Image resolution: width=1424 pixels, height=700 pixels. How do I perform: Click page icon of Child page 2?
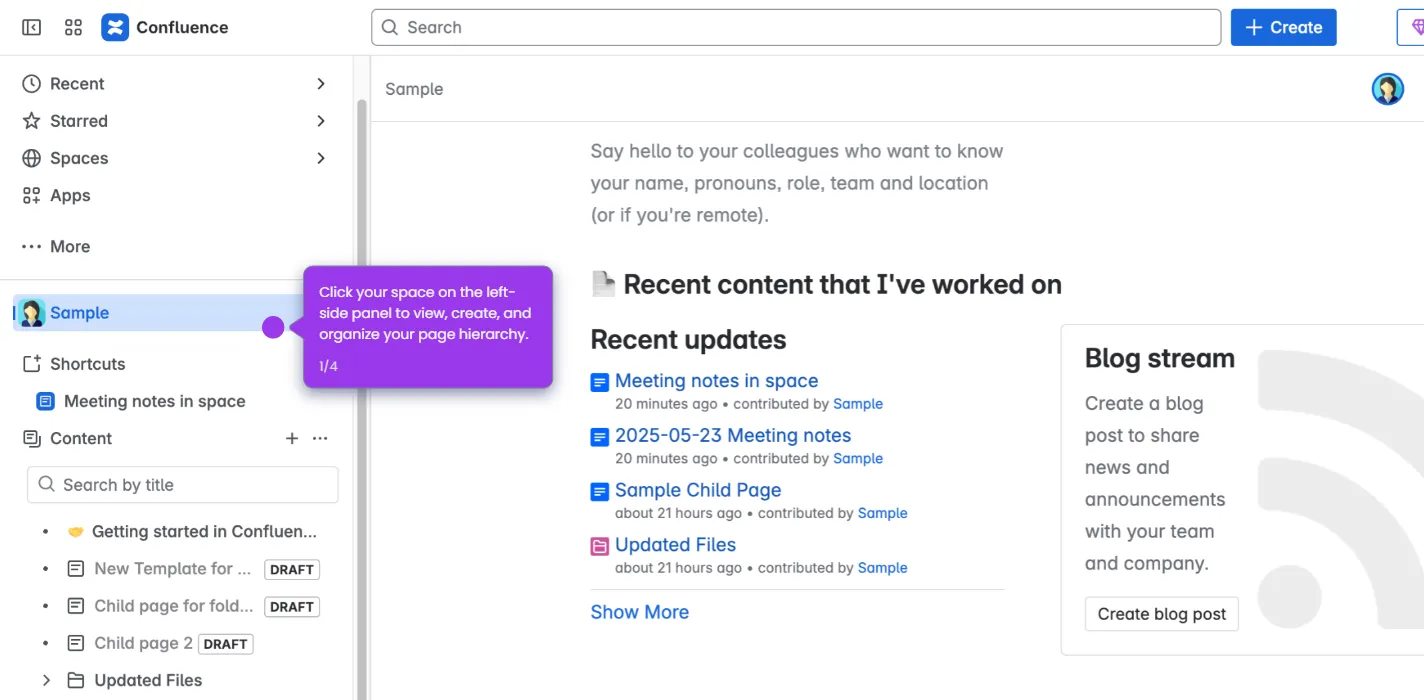pos(76,643)
